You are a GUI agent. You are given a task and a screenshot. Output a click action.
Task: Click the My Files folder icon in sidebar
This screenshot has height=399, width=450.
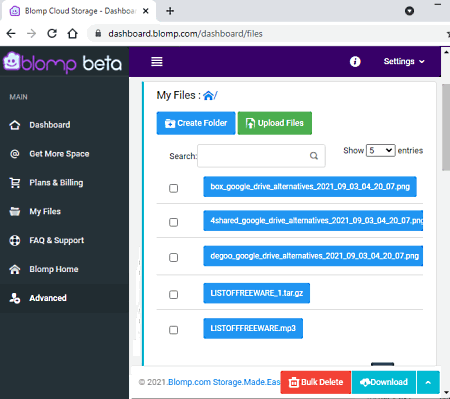click(x=15, y=211)
